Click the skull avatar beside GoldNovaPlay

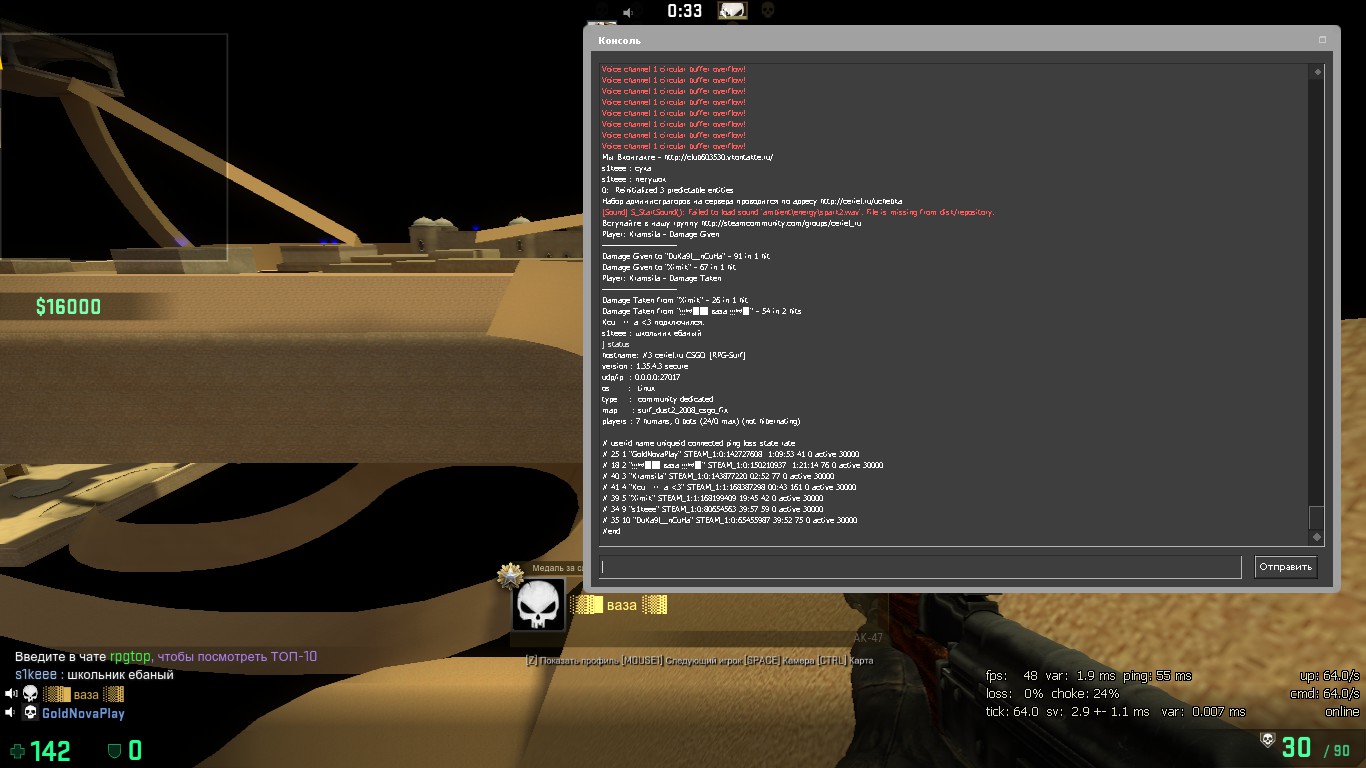click(30, 713)
